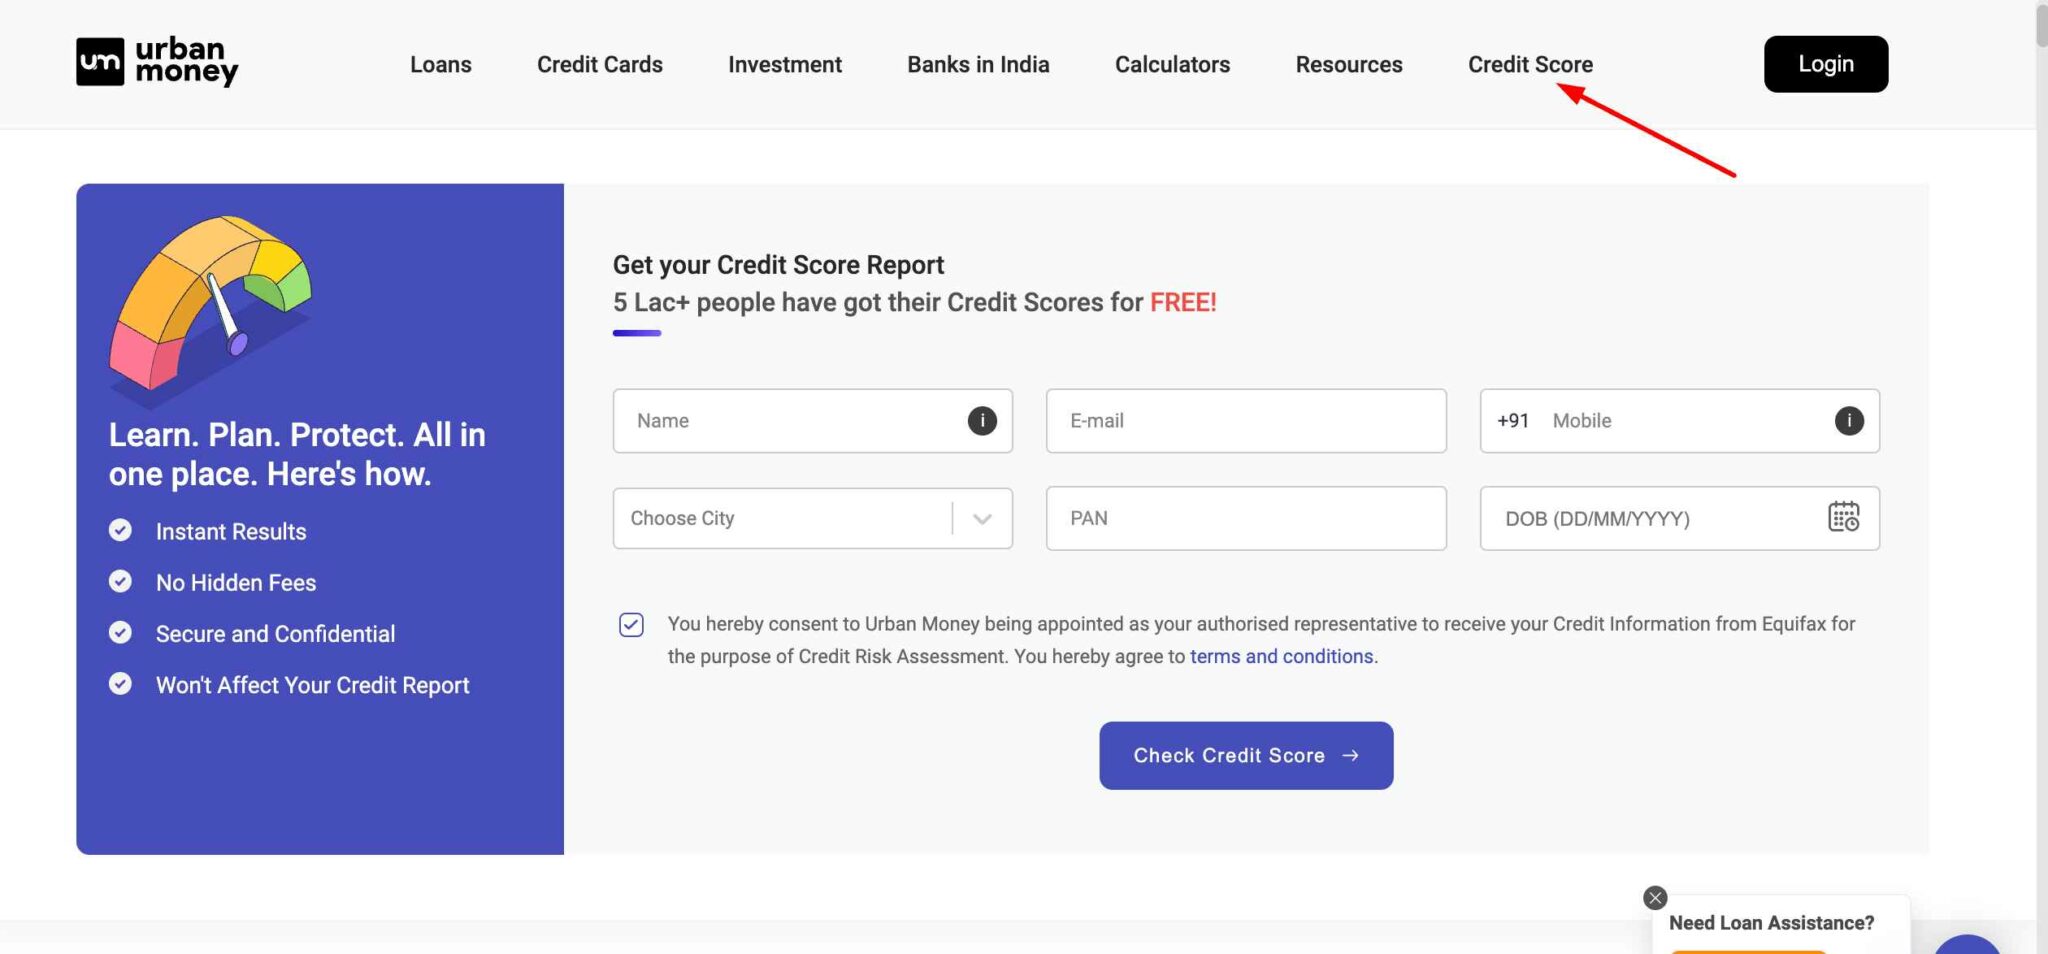This screenshot has width=2048, height=954.
Task: Click the info icon in the Mobile field
Action: 1848,421
